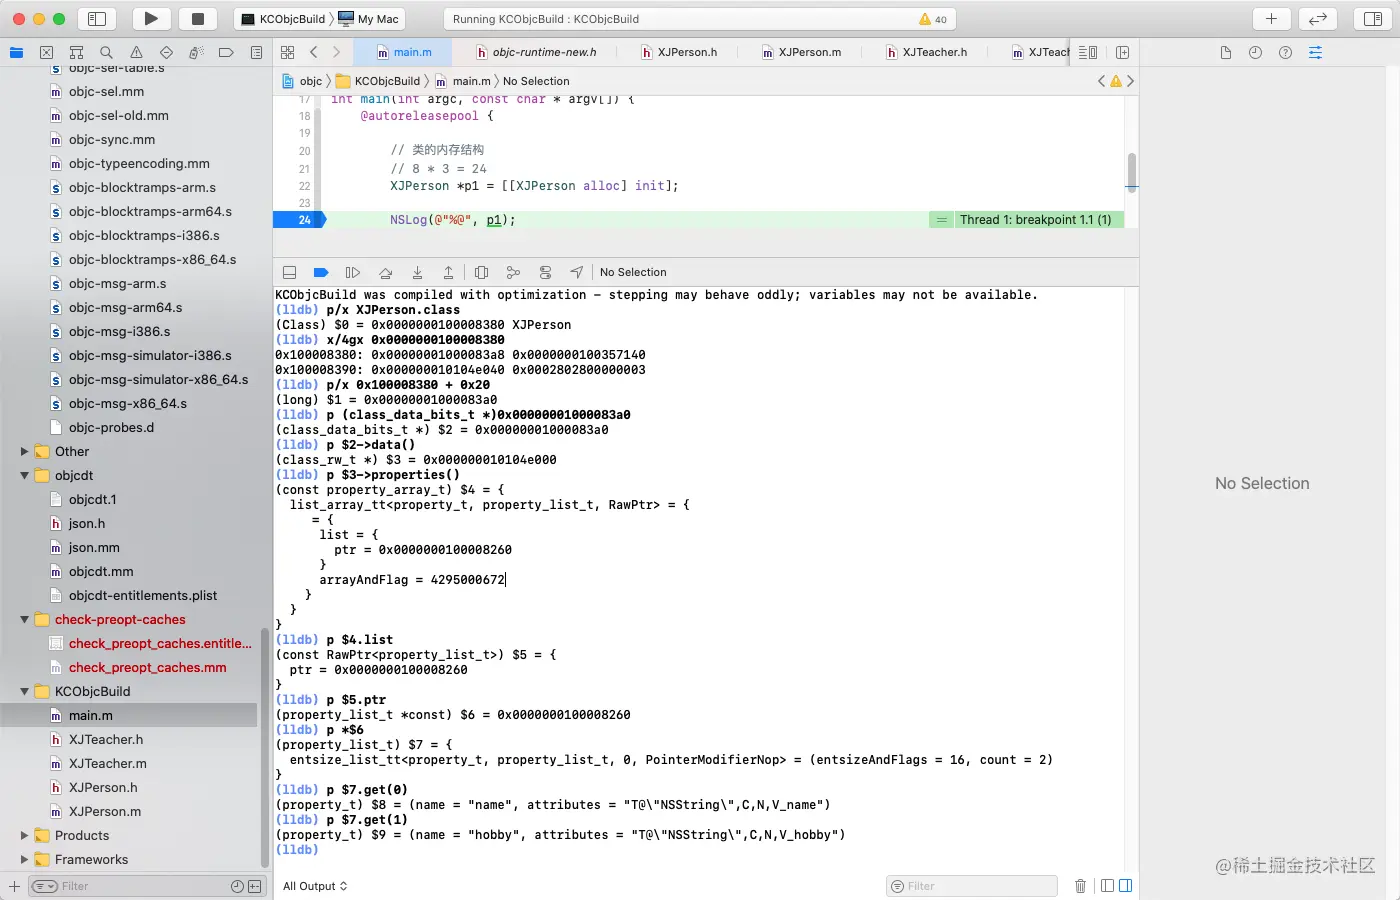
Task: Open the Test navigator diamond icon
Action: point(166,52)
